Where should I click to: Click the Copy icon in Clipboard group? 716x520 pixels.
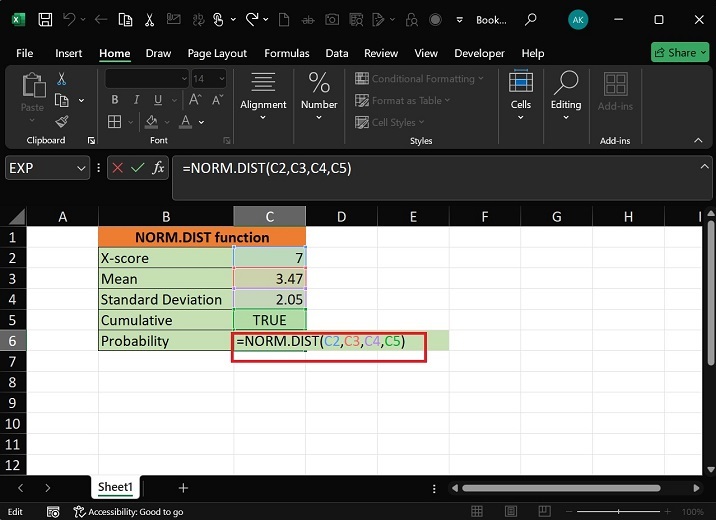click(62, 100)
